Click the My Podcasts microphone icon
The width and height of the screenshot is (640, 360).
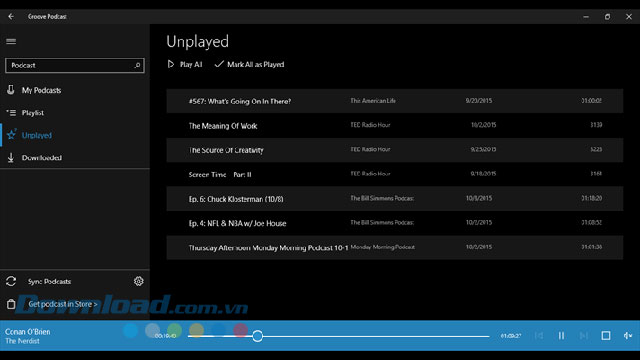click(x=11, y=90)
